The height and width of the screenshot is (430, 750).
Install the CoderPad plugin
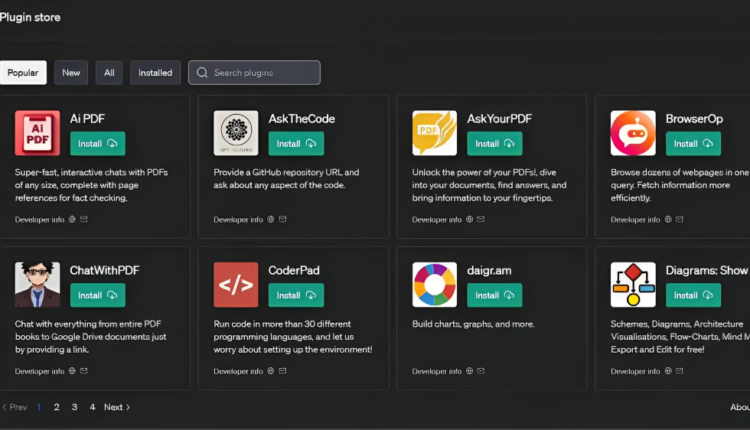tap(296, 295)
